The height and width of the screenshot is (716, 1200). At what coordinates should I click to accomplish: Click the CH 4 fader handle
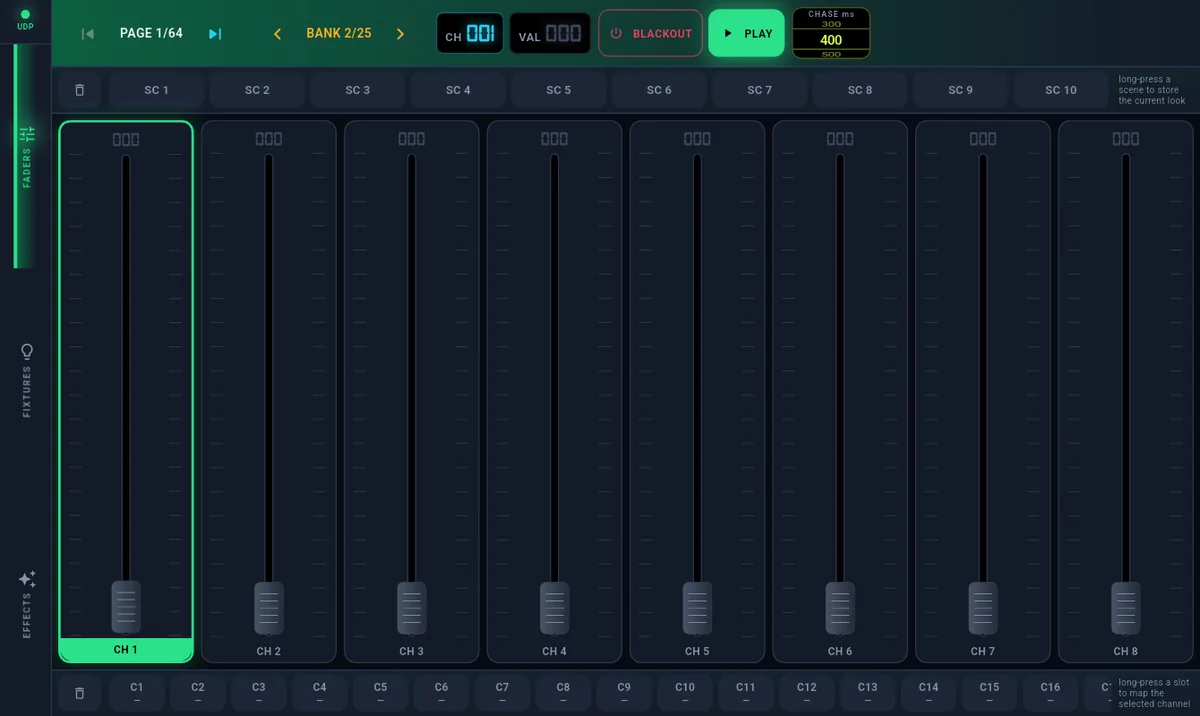(x=555, y=607)
